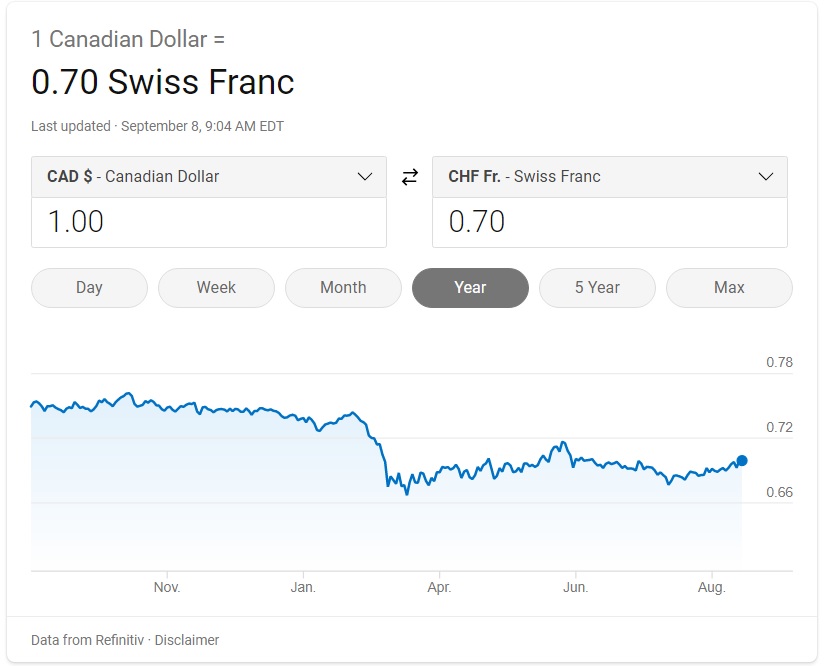Click the Last updated timestamp text

[156, 126]
